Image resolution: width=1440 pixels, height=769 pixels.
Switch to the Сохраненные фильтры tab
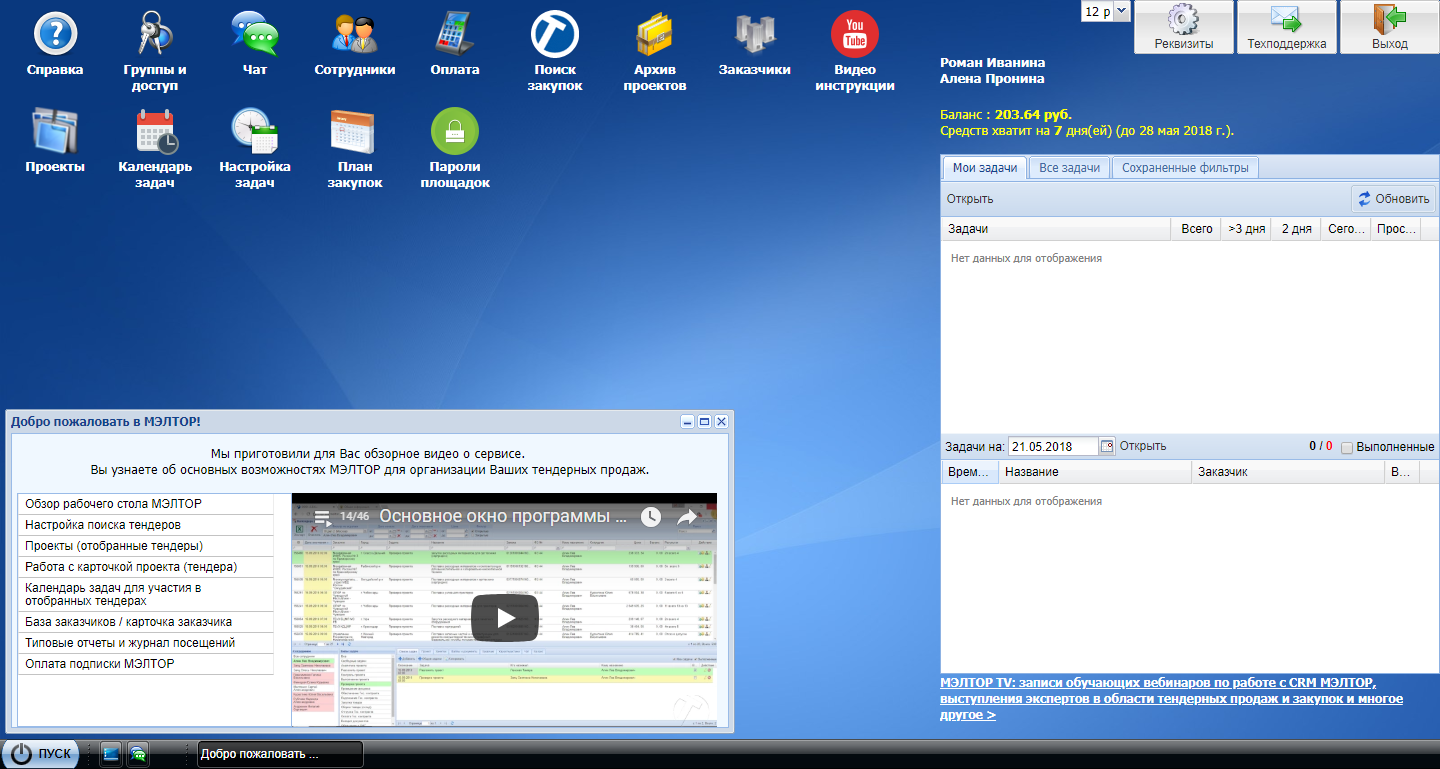(x=1185, y=168)
